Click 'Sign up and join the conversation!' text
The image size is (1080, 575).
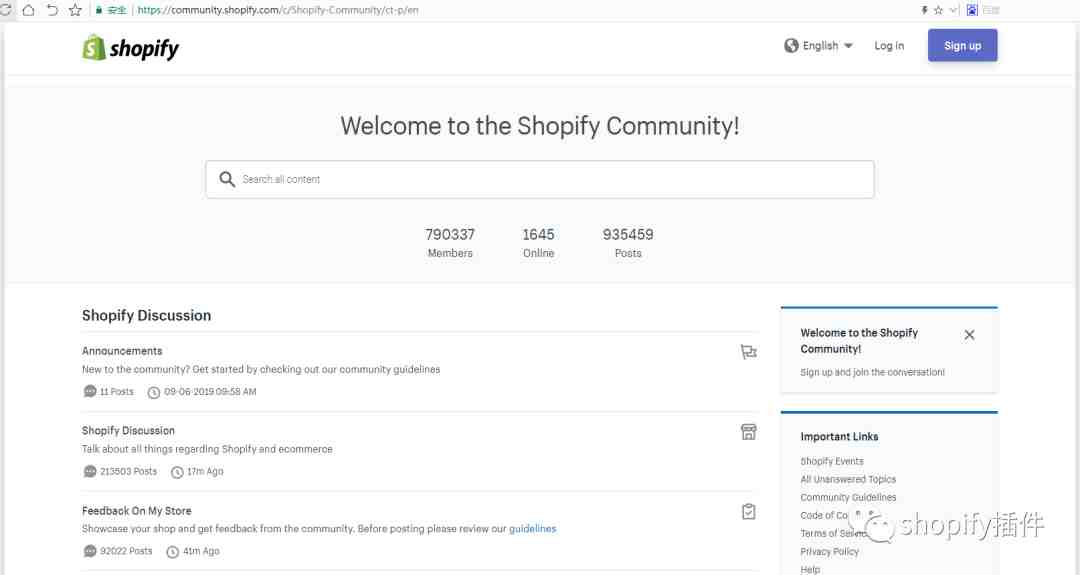[872, 372]
